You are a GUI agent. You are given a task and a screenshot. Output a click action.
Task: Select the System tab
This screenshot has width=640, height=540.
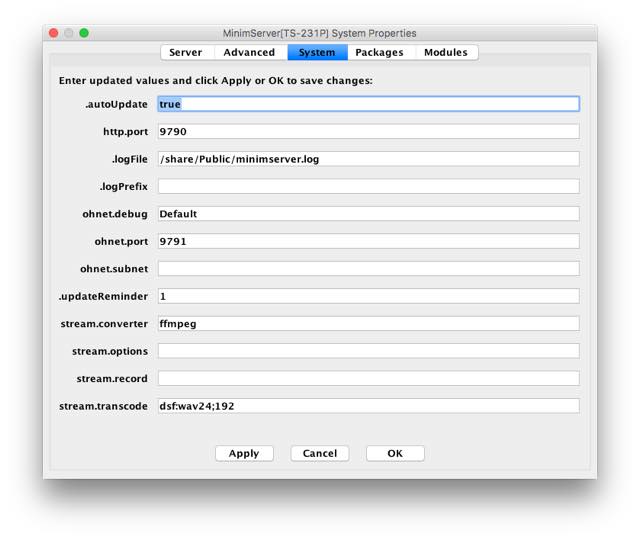click(317, 53)
